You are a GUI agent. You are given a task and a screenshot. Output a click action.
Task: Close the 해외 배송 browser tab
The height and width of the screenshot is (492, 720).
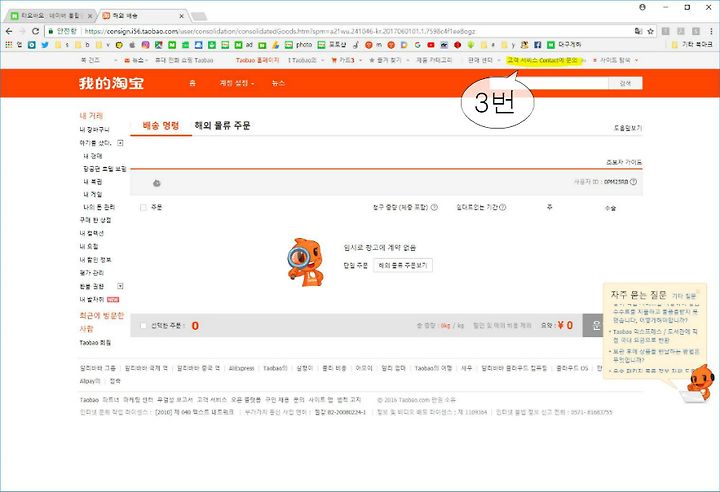pyautogui.click(x=181, y=16)
